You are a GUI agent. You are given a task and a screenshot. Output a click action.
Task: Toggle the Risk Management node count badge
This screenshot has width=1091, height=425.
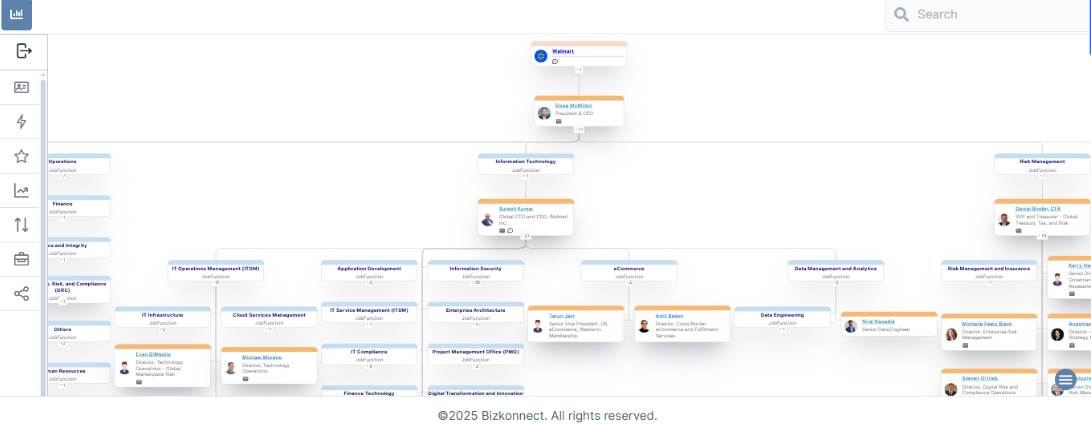(x=1042, y=176)
